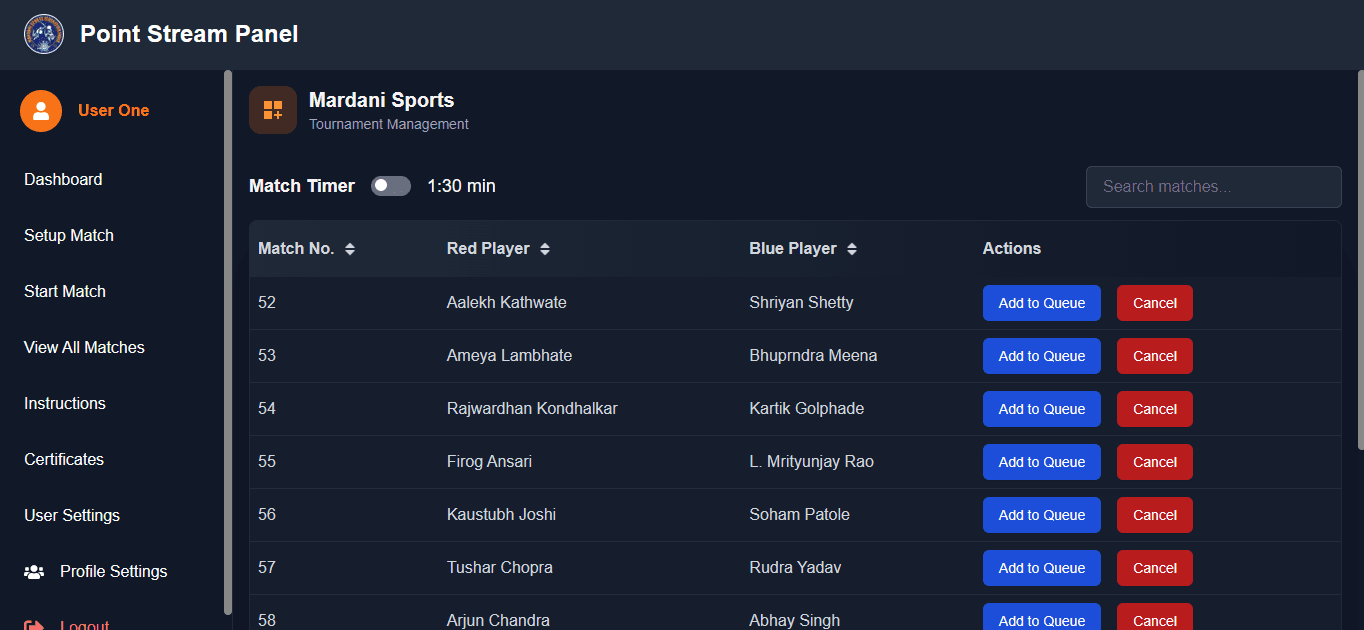Click the Point Stream Panel title

(189, 34)
